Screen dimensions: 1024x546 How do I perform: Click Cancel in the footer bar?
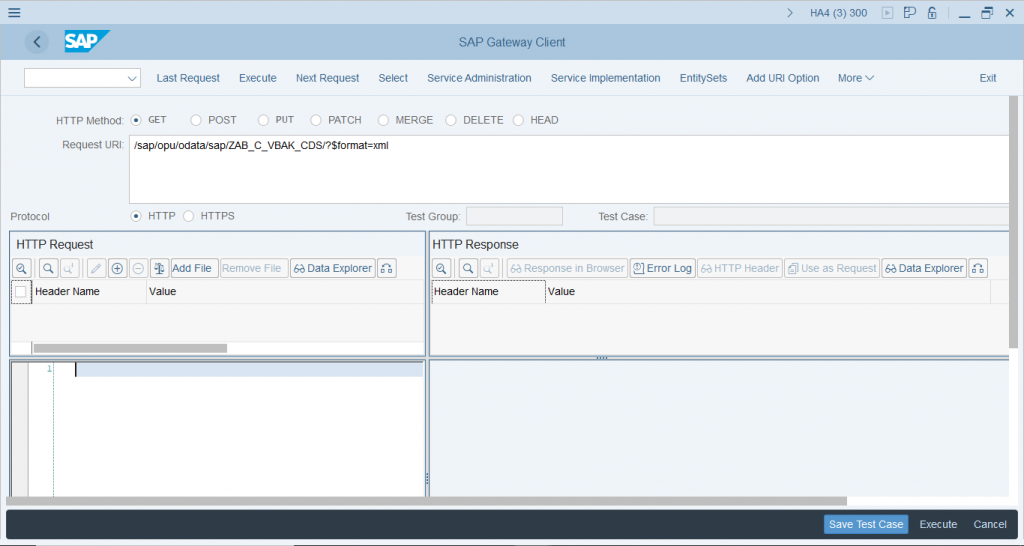pos(990,524)
